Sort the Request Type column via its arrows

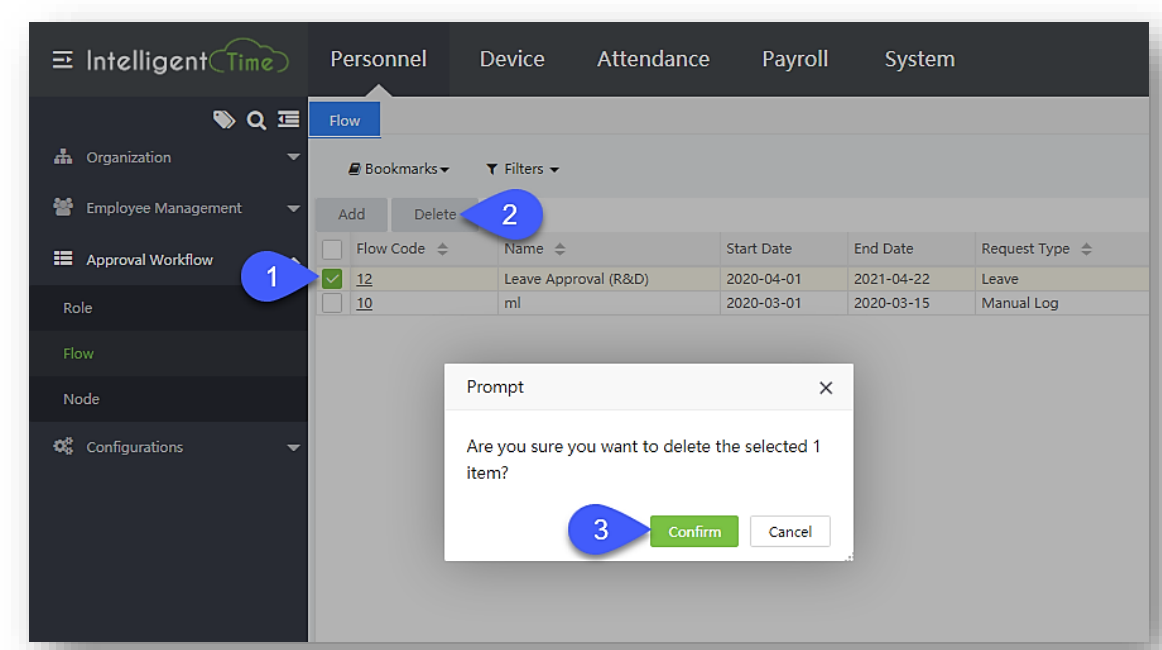click(1086, 249)
